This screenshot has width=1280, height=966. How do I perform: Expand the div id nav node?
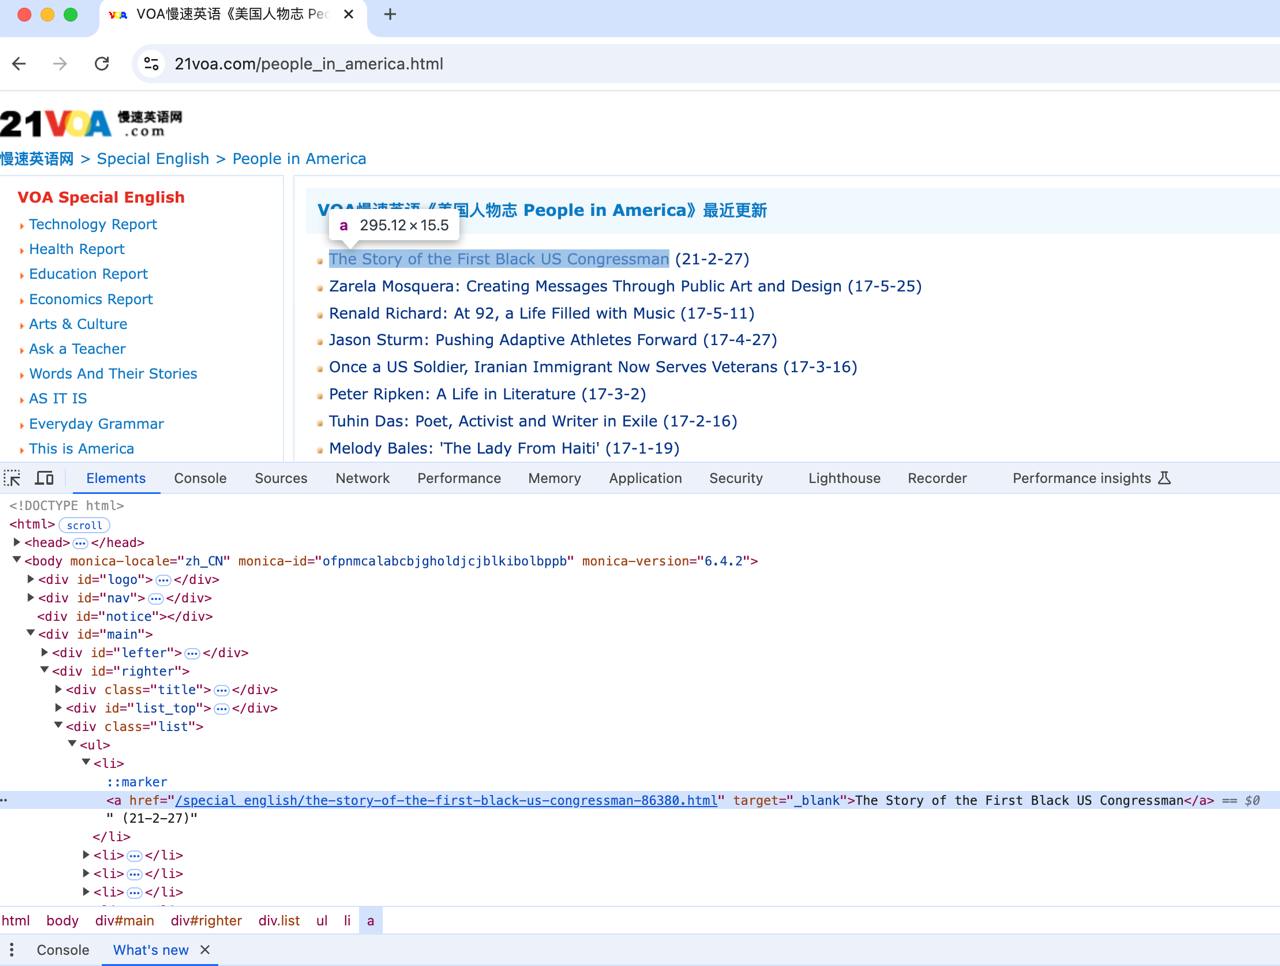[x=31, y=597]
